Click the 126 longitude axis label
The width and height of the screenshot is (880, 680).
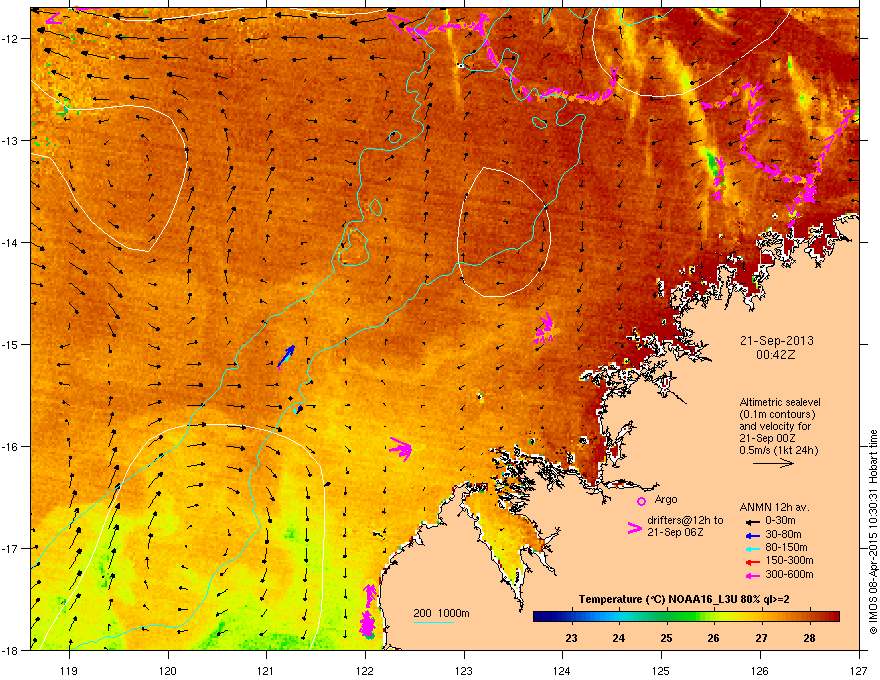[760, 670]
